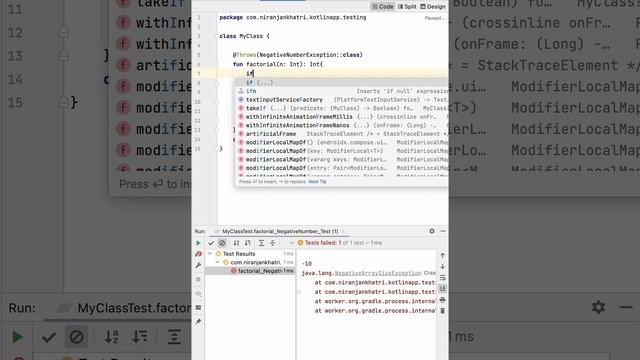Screen dimensions: 640x360
Task: Choose withInfiniteAnimationFrameMillis suggestion
Action: [341, 117]
